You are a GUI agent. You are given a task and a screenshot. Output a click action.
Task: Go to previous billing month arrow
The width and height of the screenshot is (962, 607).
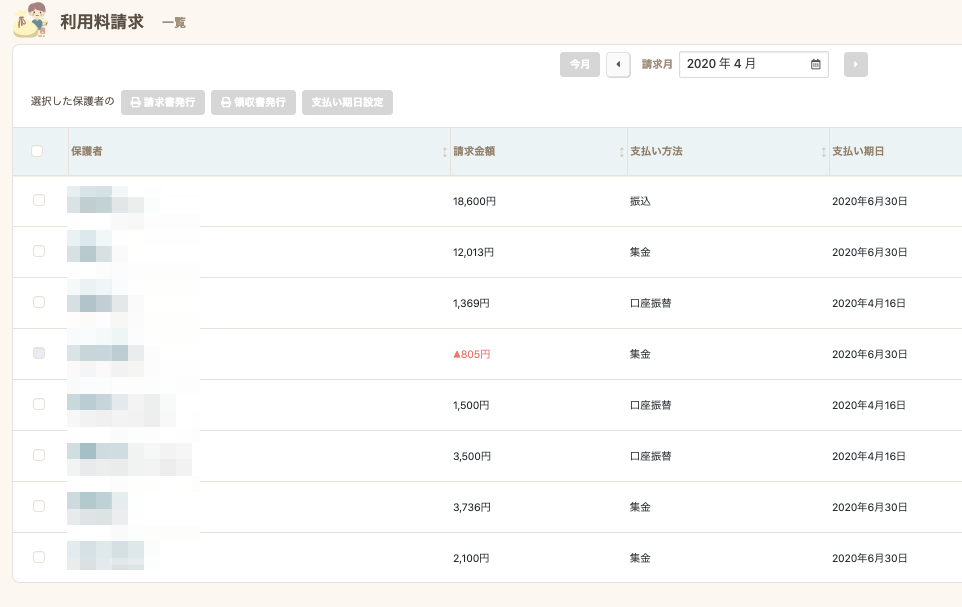(x=618, y=65)
